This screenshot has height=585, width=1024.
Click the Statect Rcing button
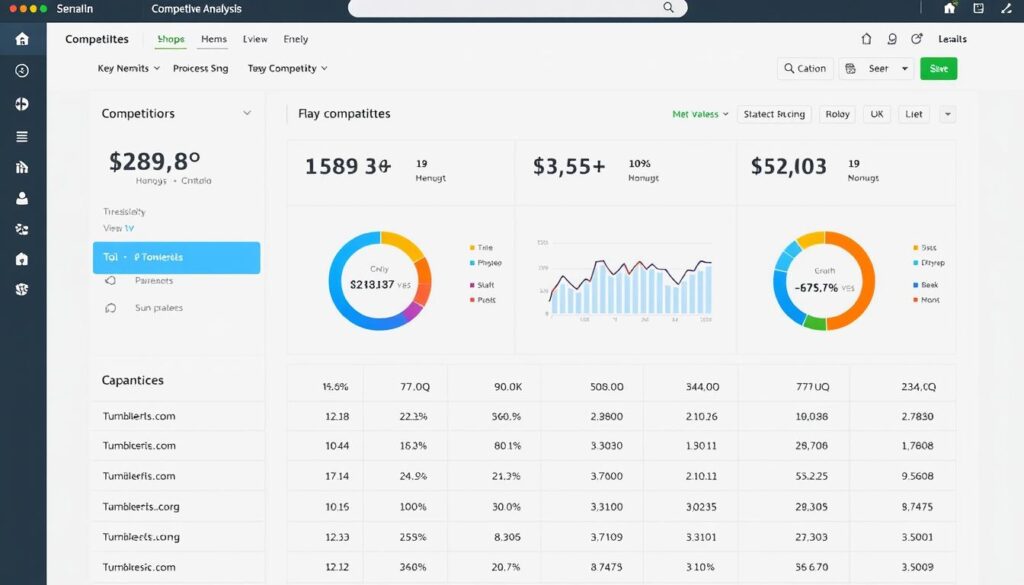tap(774, 114)
